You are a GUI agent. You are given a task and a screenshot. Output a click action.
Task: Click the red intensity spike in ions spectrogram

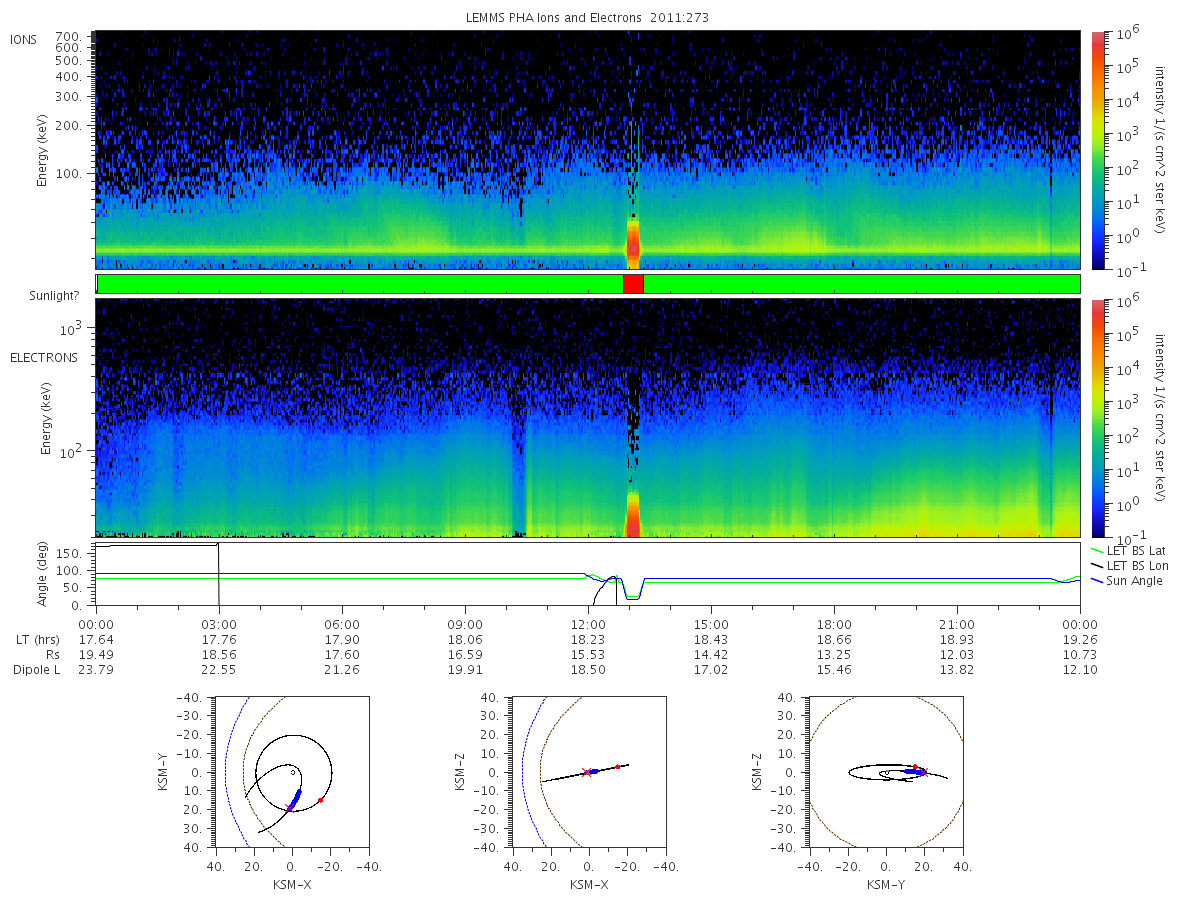[x=632, y=240]
